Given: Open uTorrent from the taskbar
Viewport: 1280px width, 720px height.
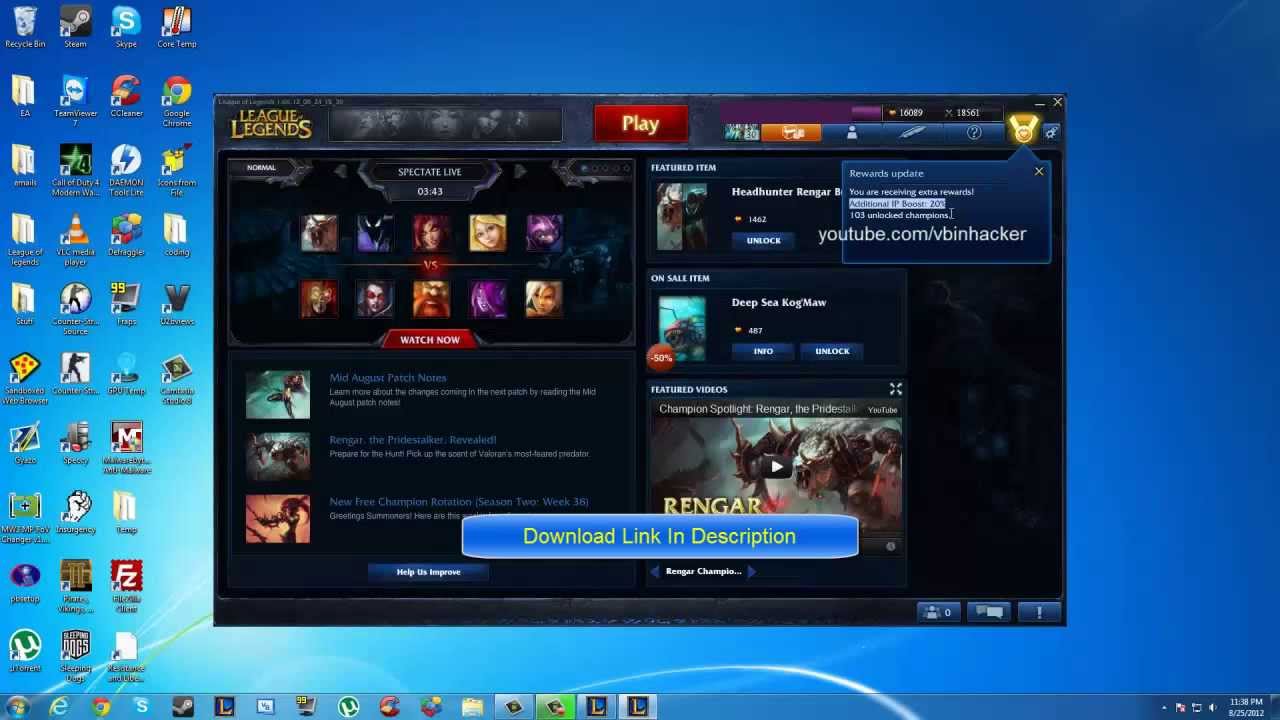Looking at the screenshot, I should tap(348, 707).
